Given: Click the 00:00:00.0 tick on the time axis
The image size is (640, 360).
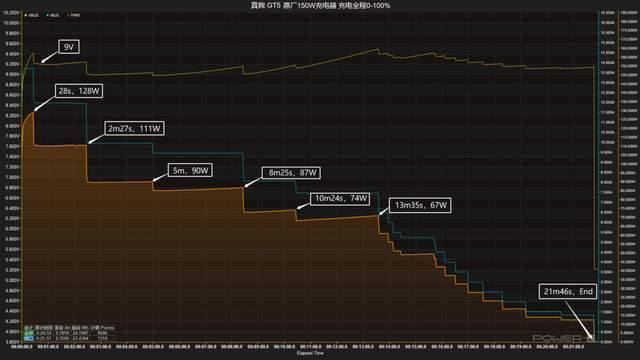Looking at the screenshot, I should [22, 347].
